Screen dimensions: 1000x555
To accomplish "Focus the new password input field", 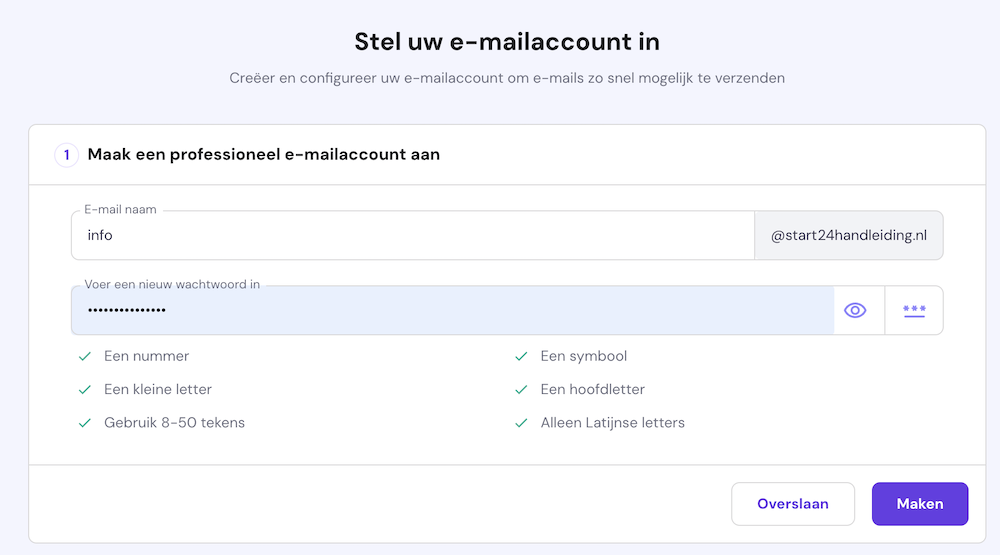I will 450,310.
